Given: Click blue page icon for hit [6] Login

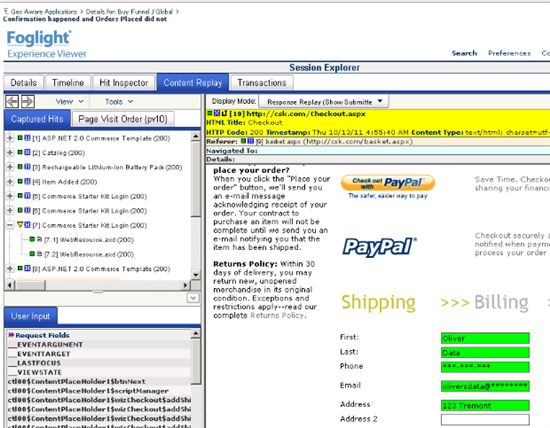Looking at the screenshot, I should click(27, 210).
